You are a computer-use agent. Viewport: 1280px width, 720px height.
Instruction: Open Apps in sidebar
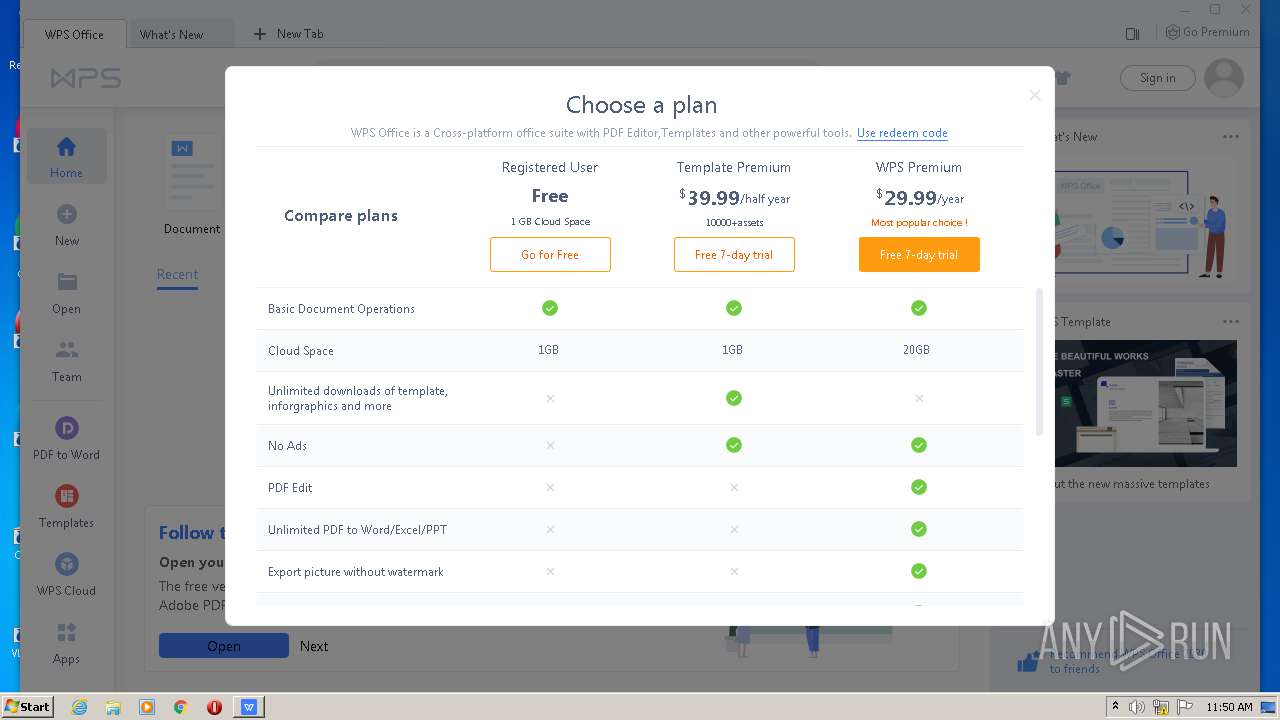[66, 642]
